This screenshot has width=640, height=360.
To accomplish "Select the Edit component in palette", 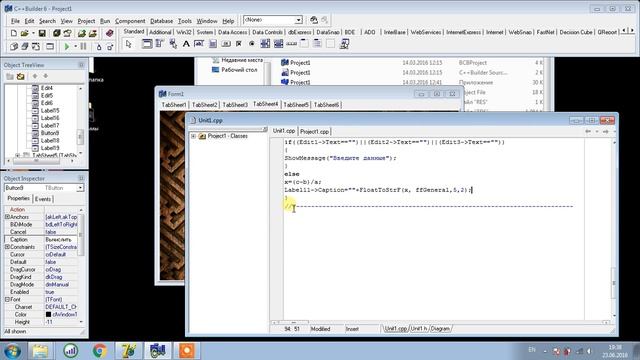I will [199, 44].
